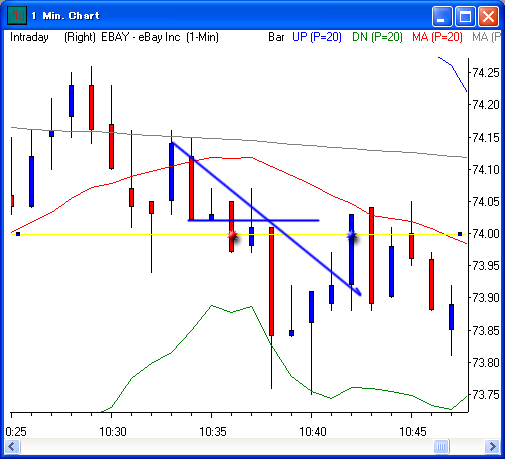Click the red sell signal star marker
Screen dimensions: 505x459
232,236
